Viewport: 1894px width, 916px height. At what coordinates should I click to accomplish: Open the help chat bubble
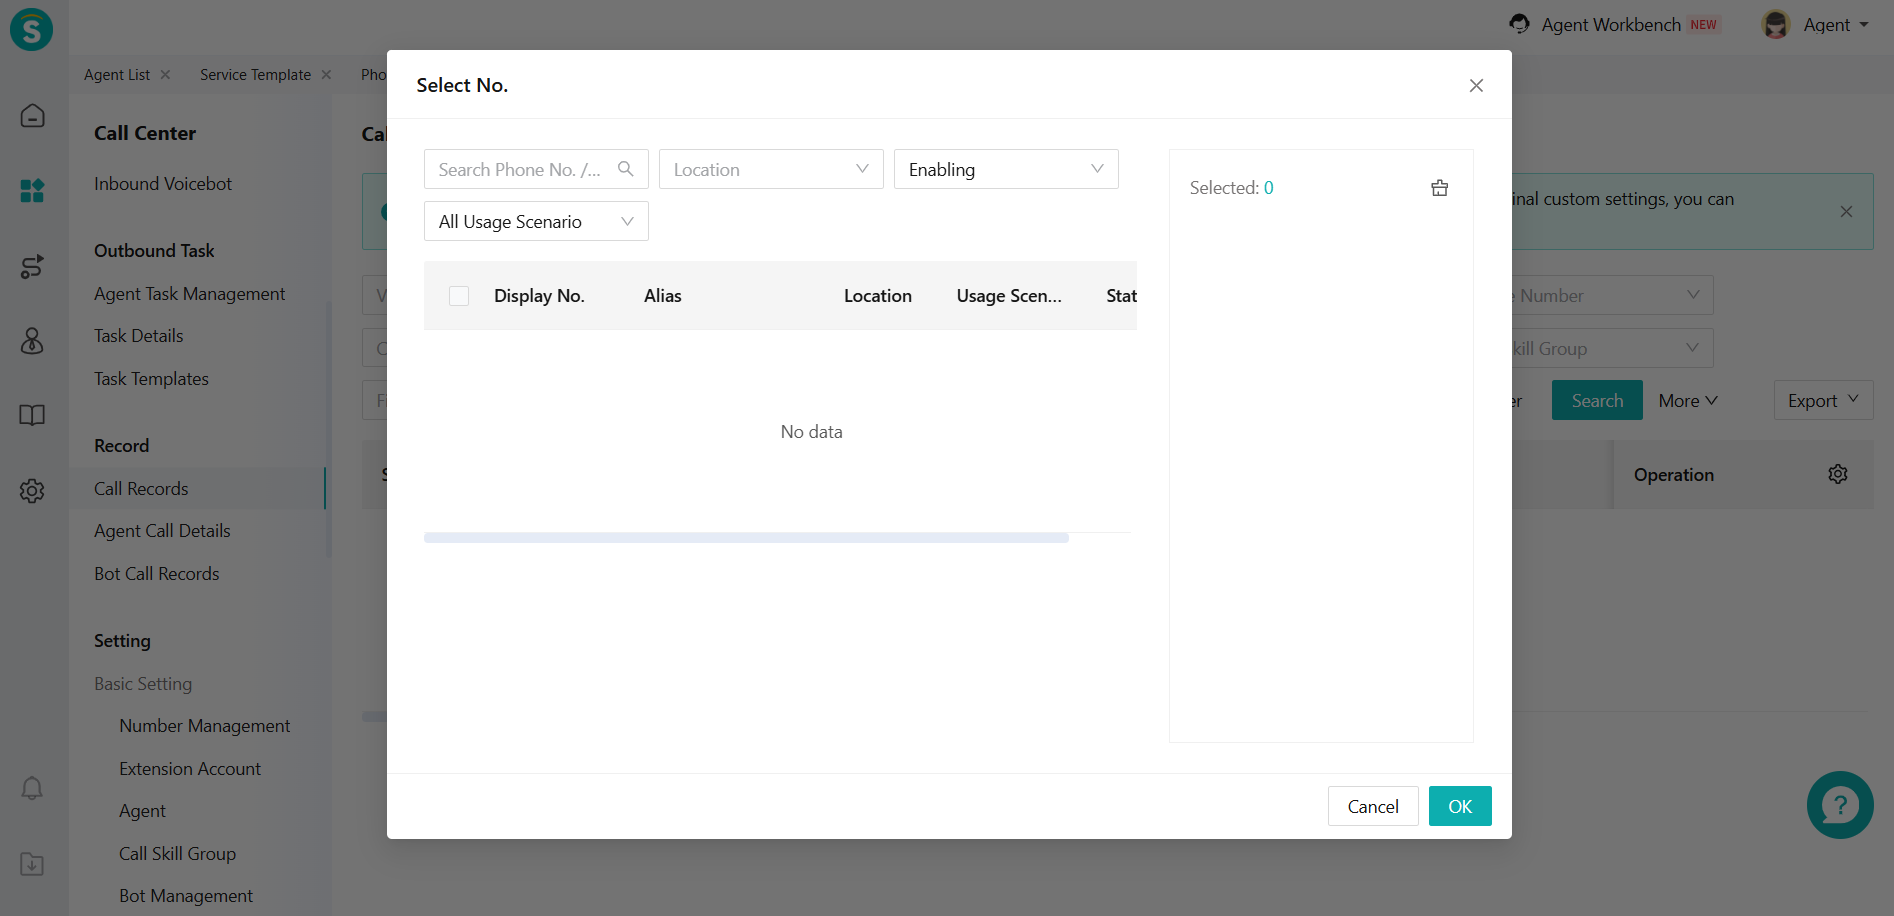1840,805
